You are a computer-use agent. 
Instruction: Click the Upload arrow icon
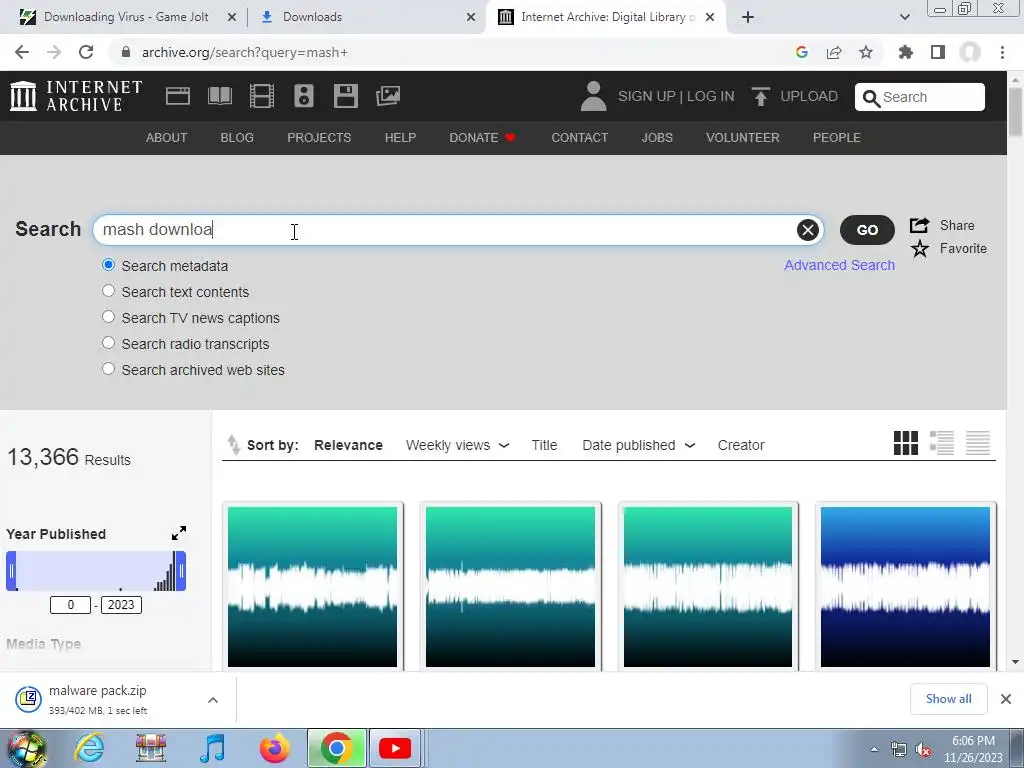coord(760,96)
